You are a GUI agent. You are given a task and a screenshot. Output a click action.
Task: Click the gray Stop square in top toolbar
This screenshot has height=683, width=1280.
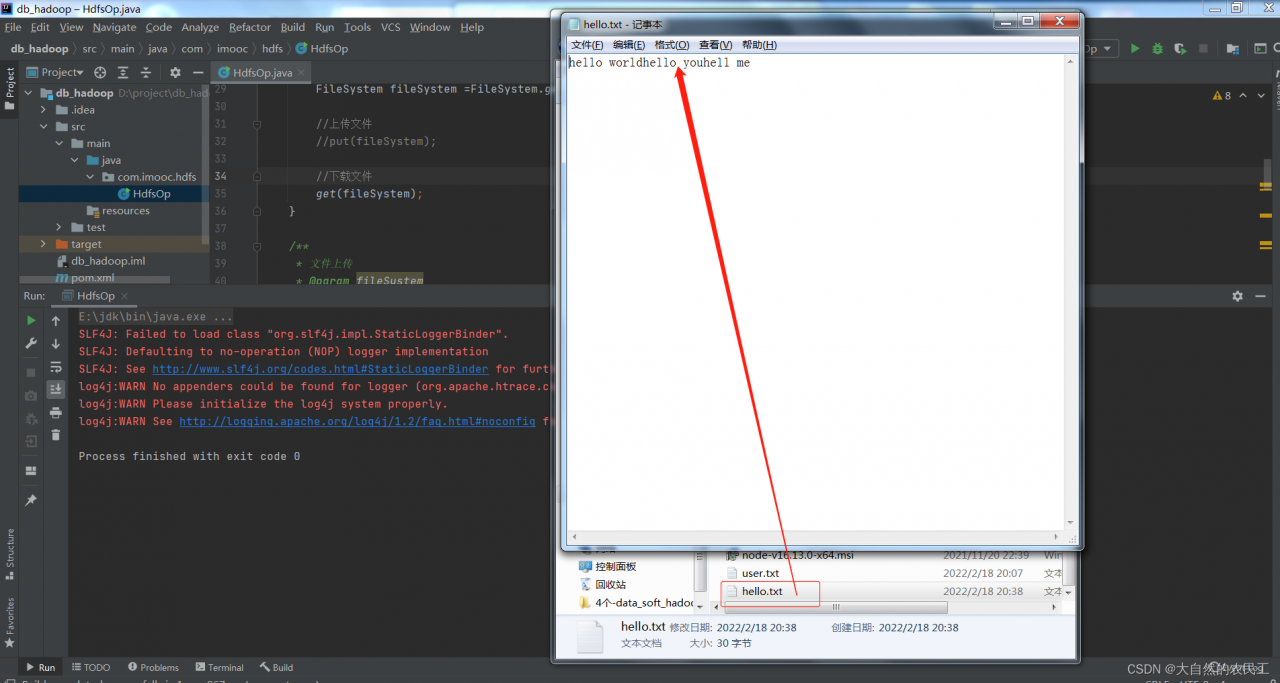pos(1204,48)
